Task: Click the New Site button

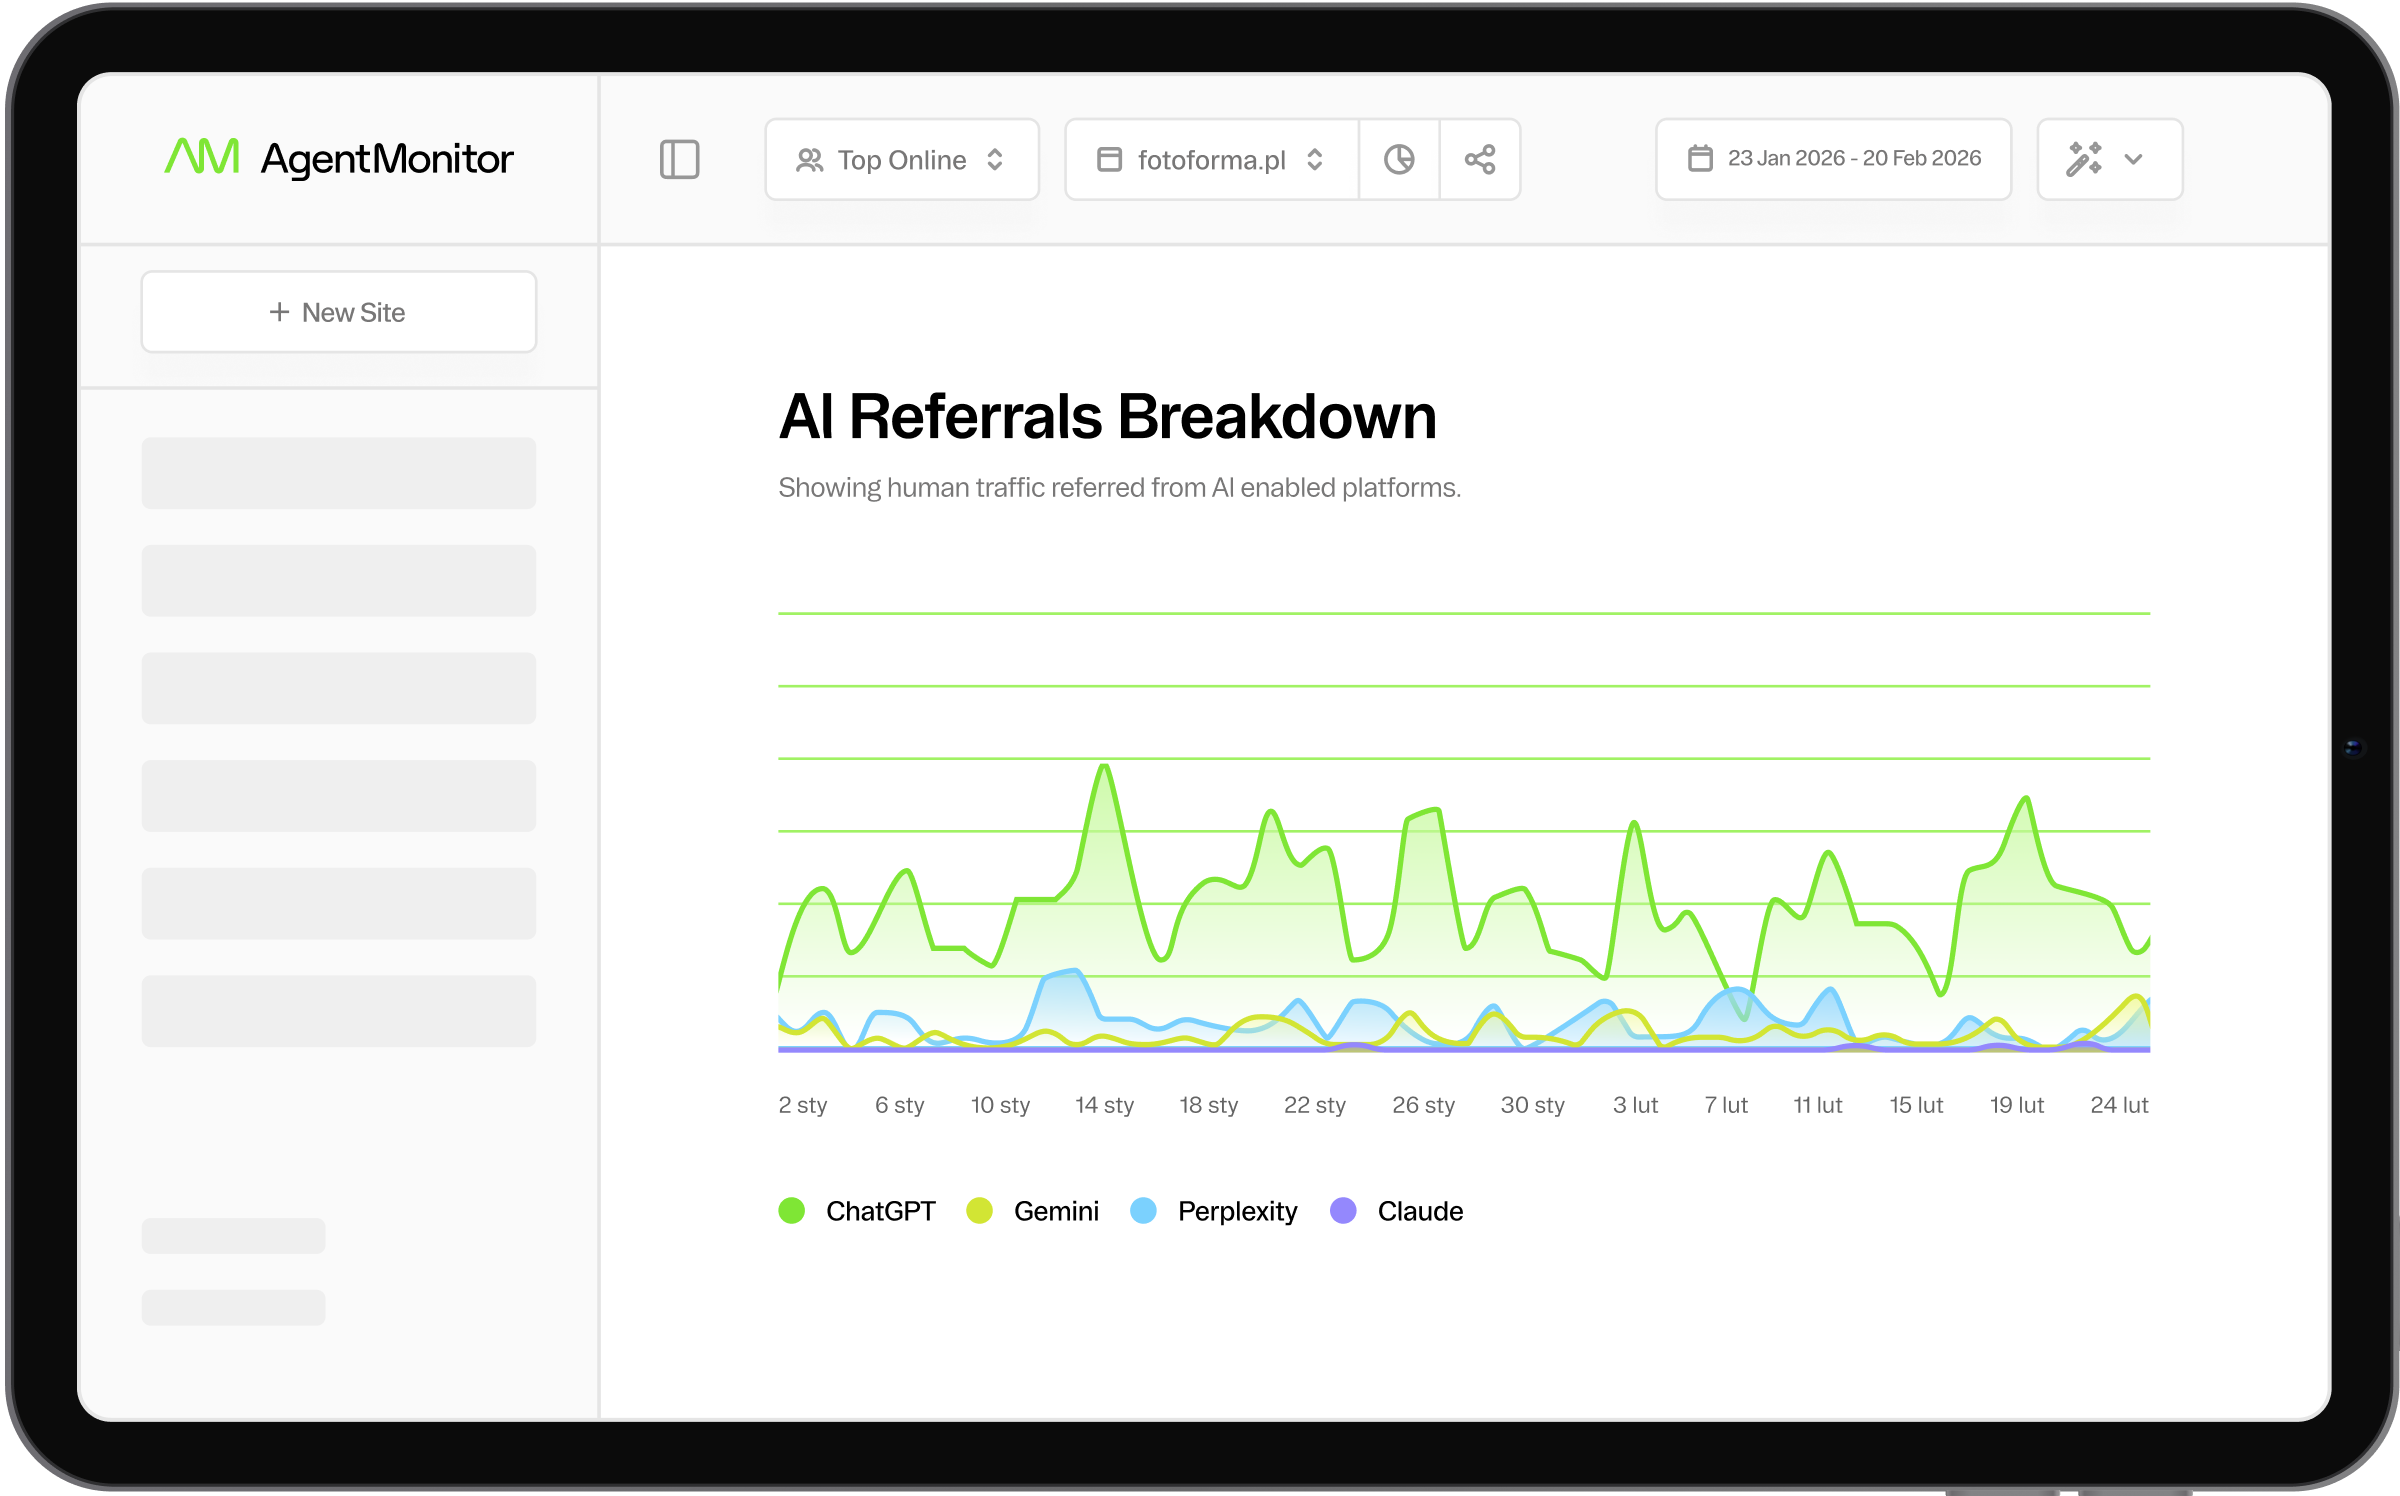Action: [x=338, y=311]
